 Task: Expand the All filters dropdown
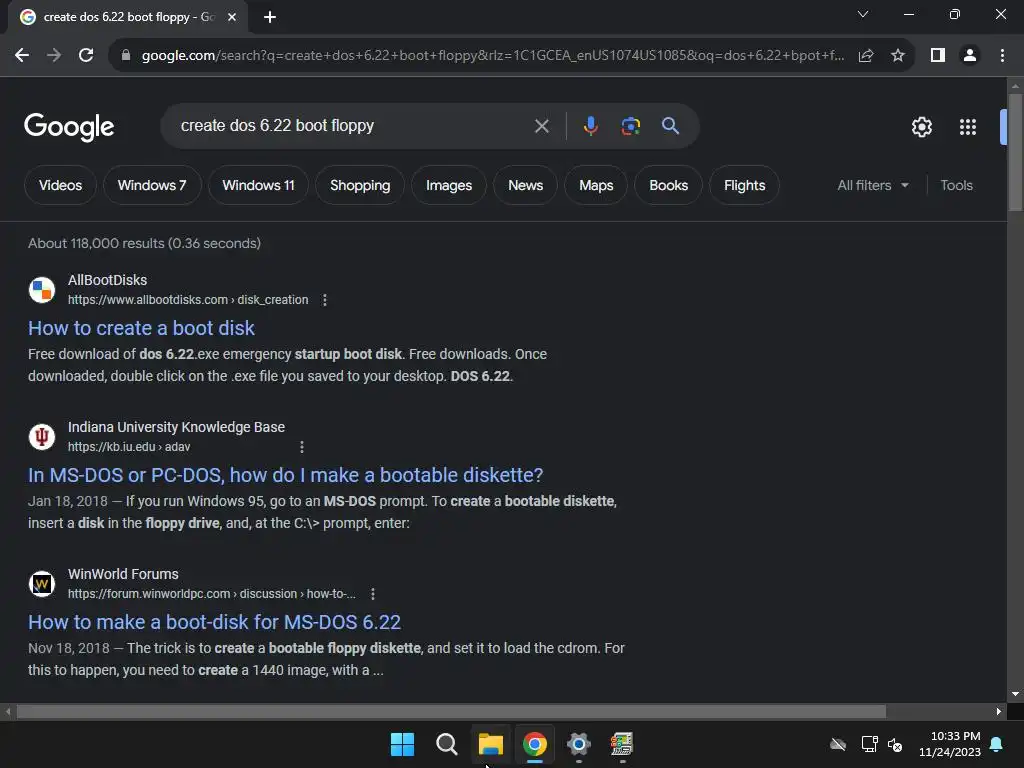pos(873,185)
